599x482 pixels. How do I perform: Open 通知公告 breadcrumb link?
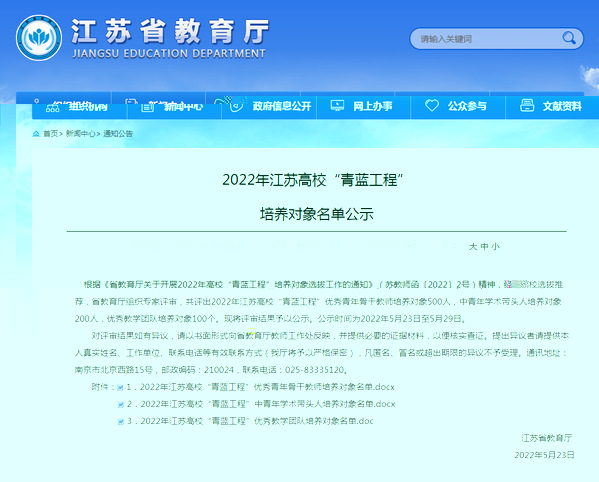pyautogui.click(x=118, y=134)
